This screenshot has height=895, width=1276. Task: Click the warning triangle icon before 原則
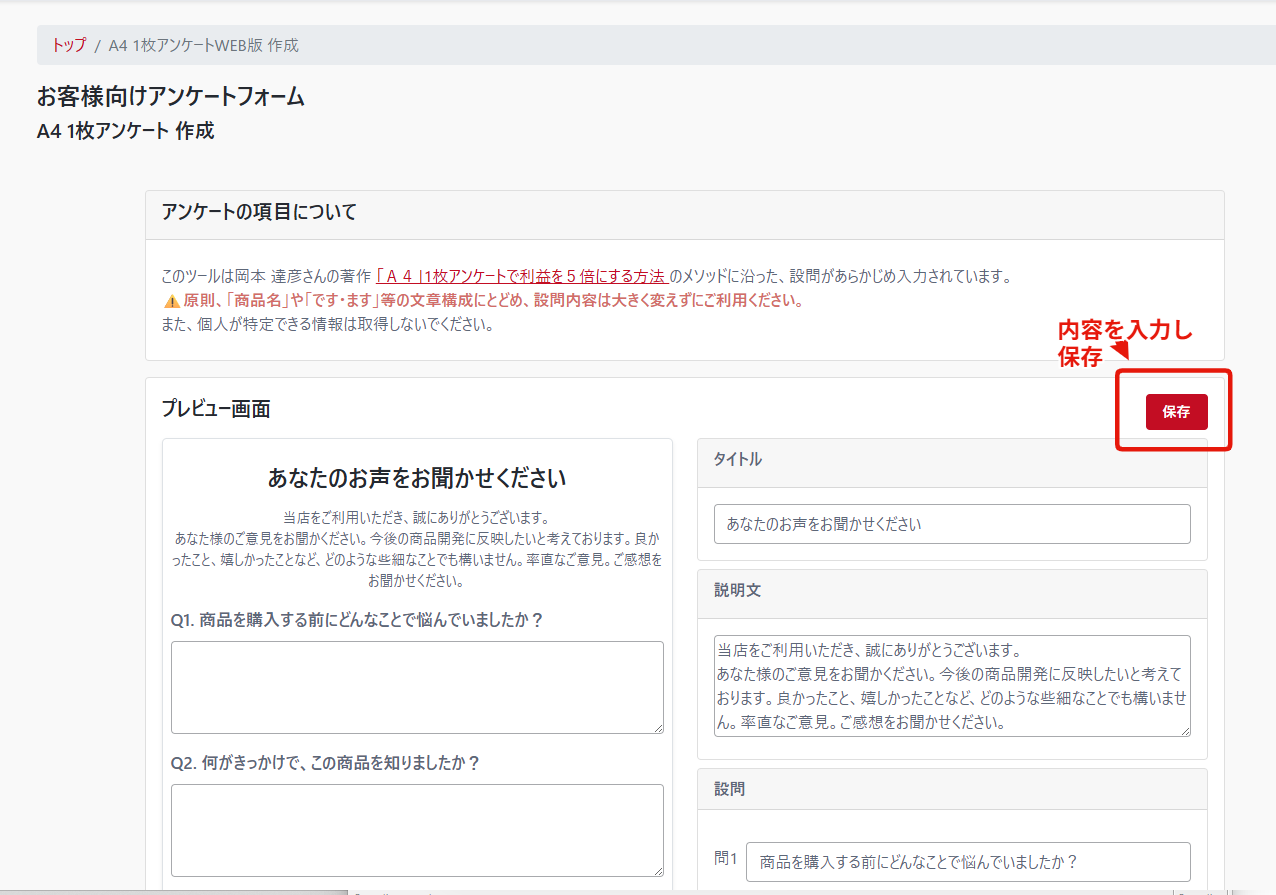170,300
